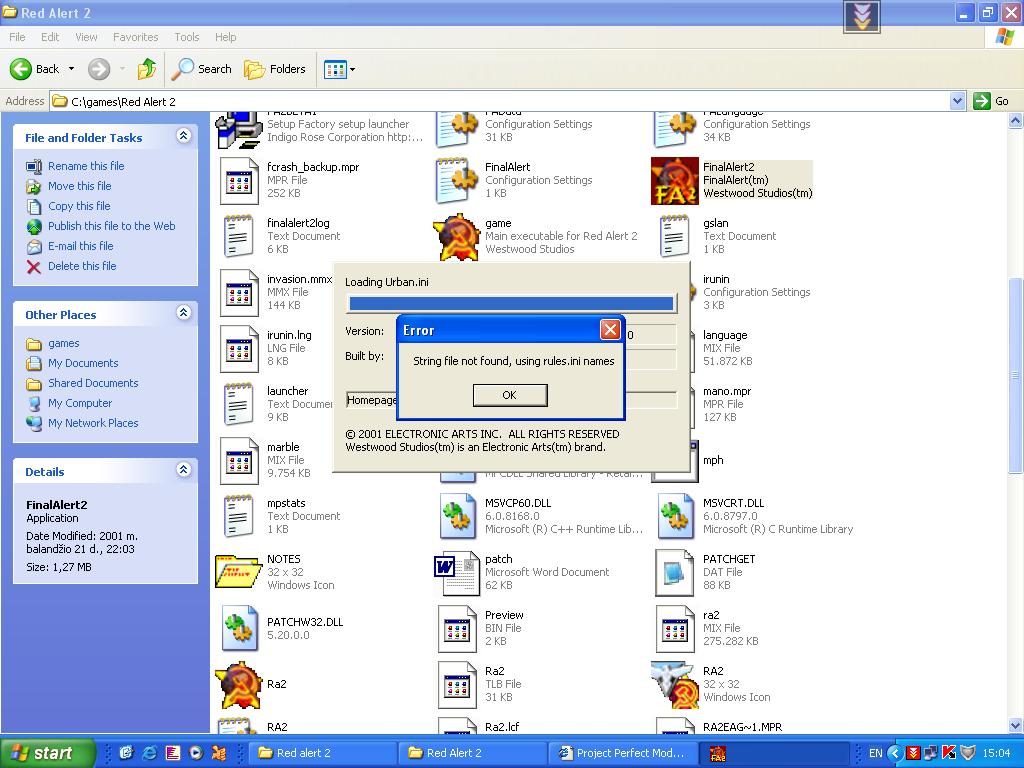Open My Network Places link
The width and height of the screenshot is (1024, 768).
tap(93, 423)
